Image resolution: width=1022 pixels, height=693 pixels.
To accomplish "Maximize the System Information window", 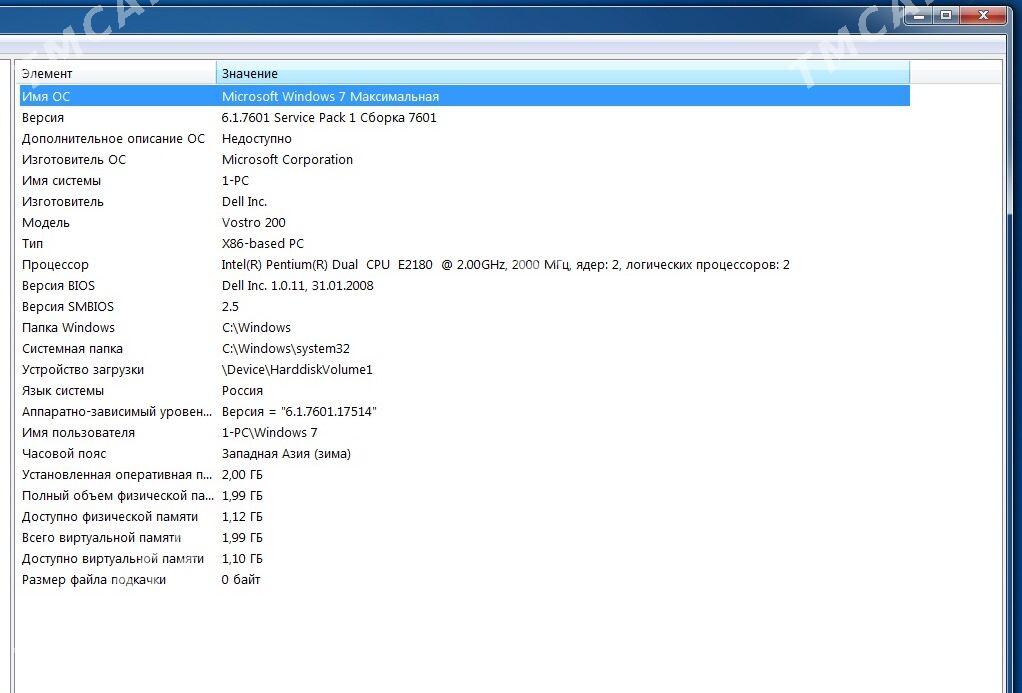I will pos(947,15).
